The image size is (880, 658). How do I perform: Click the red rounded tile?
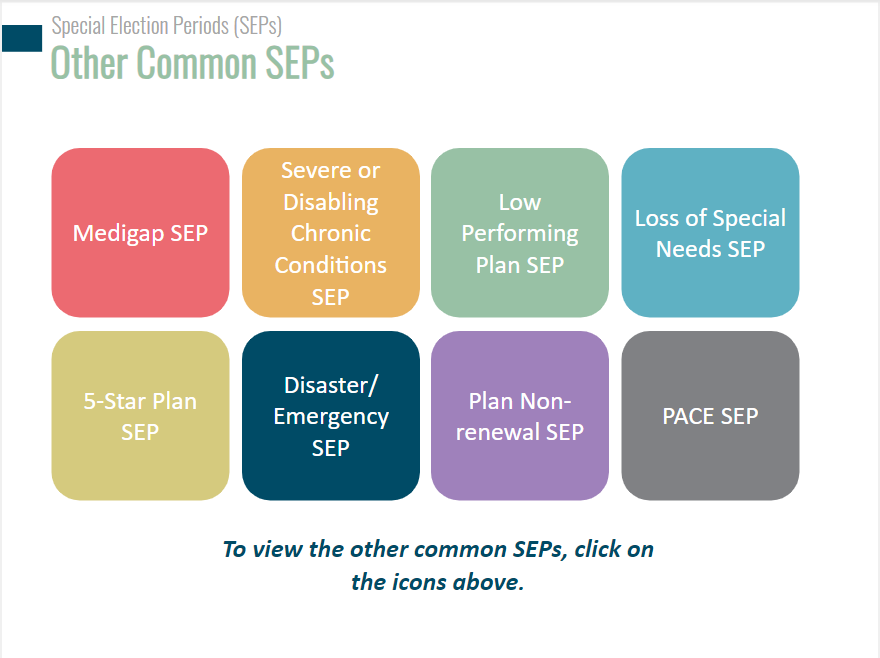pos(140,232)
